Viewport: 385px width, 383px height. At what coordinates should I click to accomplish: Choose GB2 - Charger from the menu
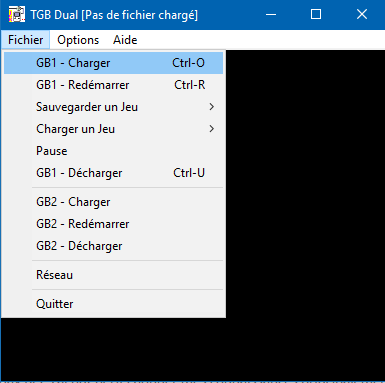(113, 202)
